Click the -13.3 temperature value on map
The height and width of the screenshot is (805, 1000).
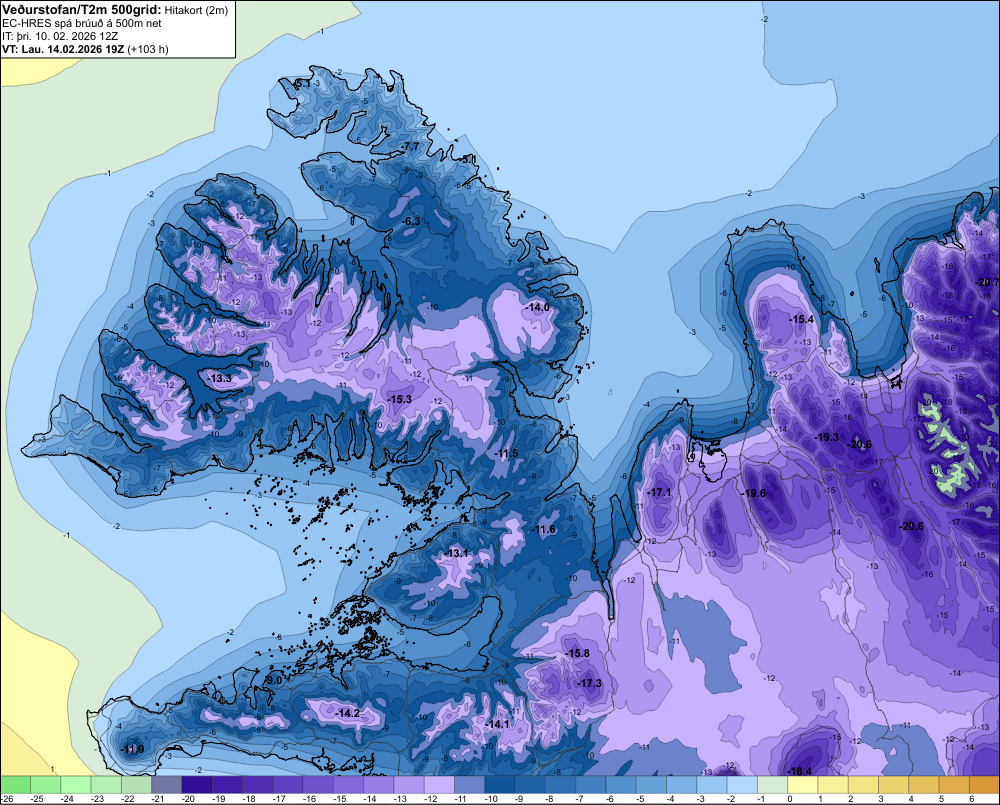click(x=219, y=379)
